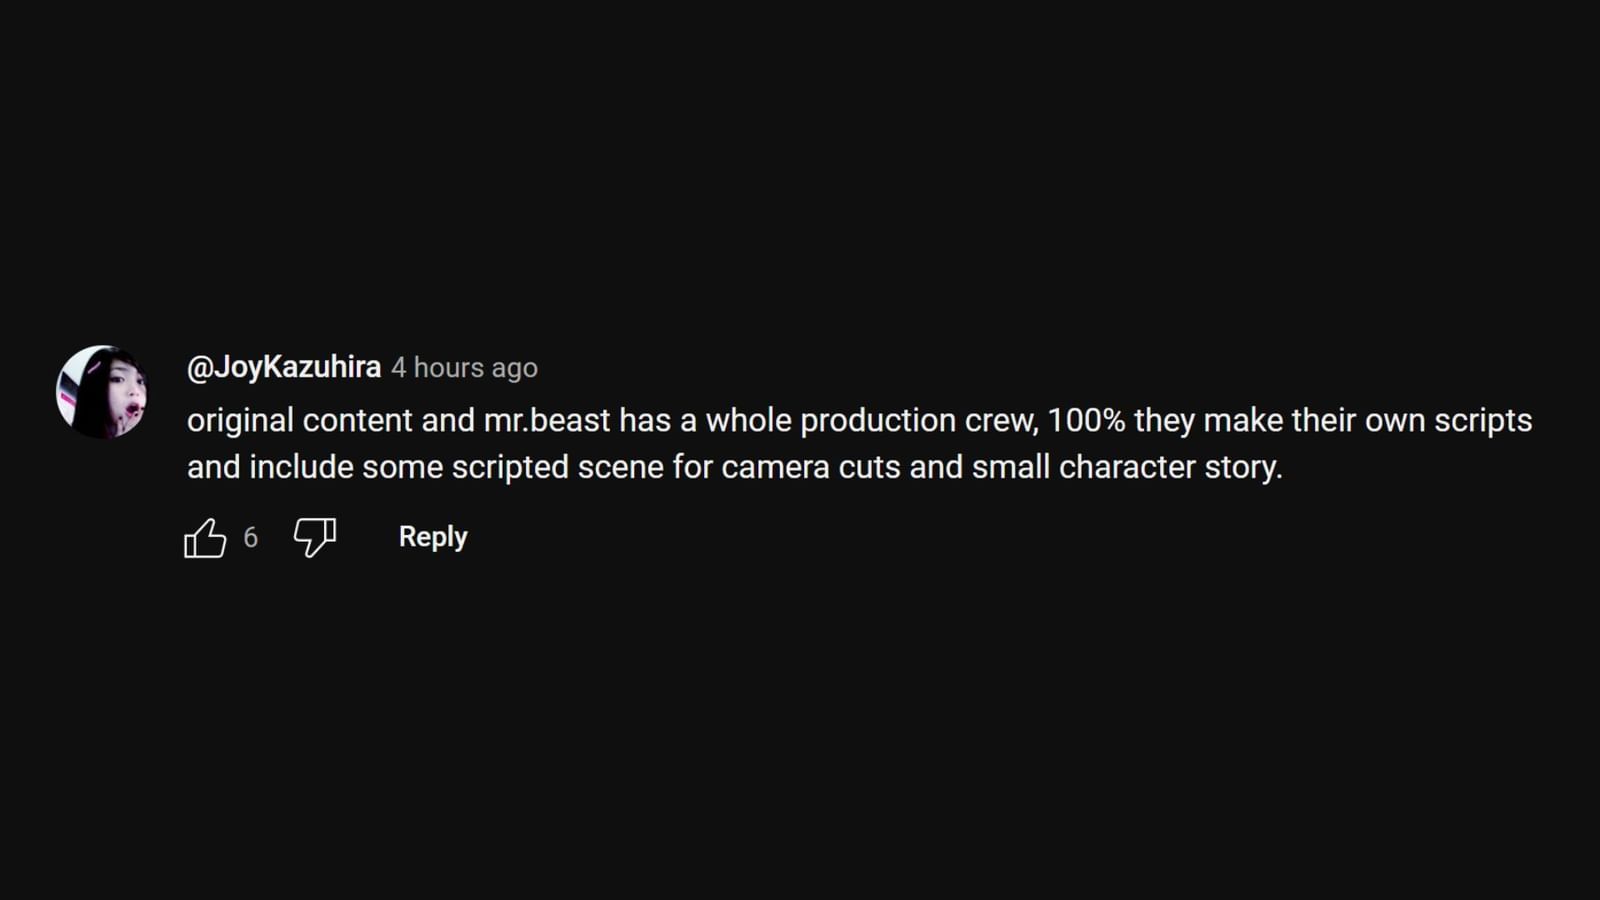Dislike the comment using thumbs down

click(314, 537)
